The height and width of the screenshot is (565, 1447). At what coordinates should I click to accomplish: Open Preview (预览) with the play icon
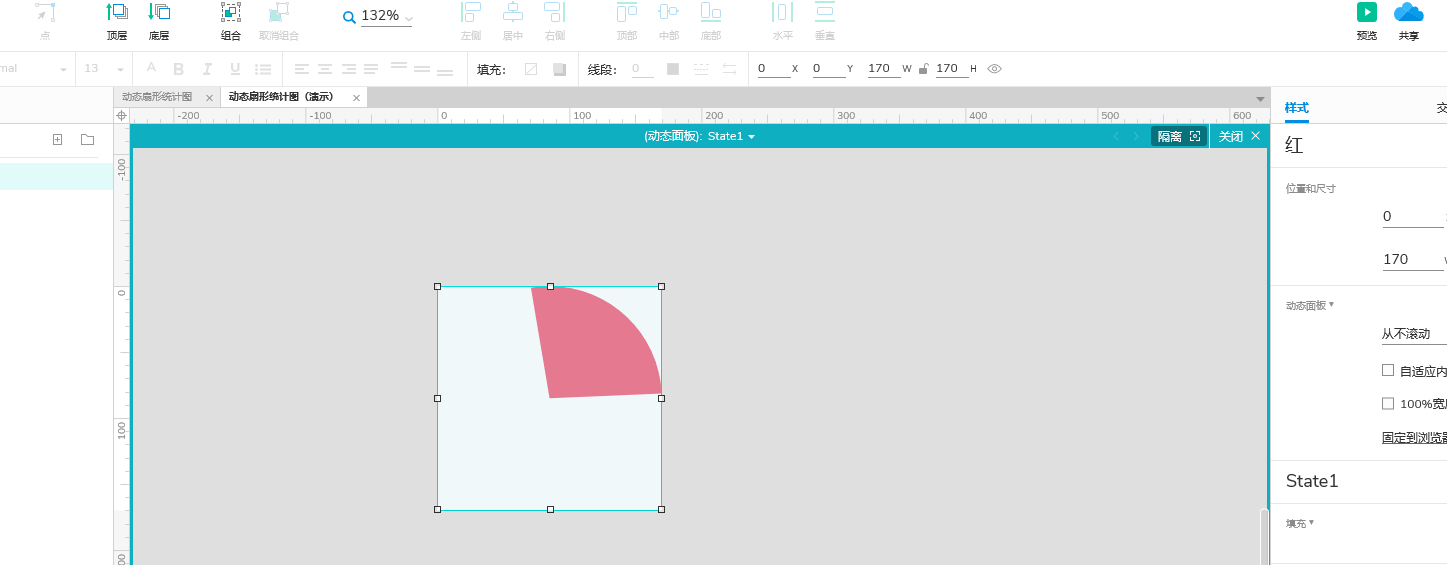1366,12
